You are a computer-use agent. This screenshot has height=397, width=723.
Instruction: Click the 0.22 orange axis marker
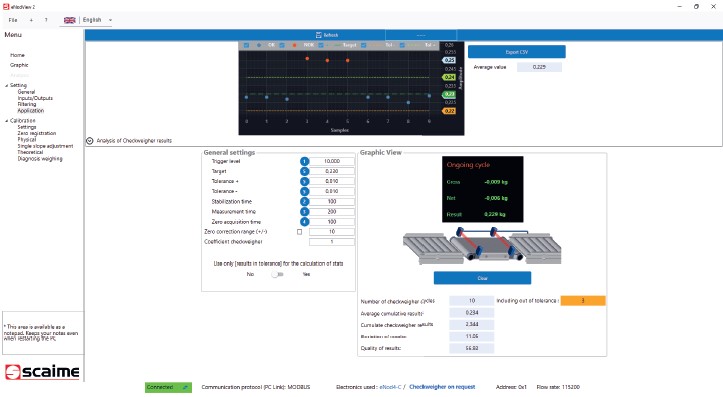pos(449,111)
